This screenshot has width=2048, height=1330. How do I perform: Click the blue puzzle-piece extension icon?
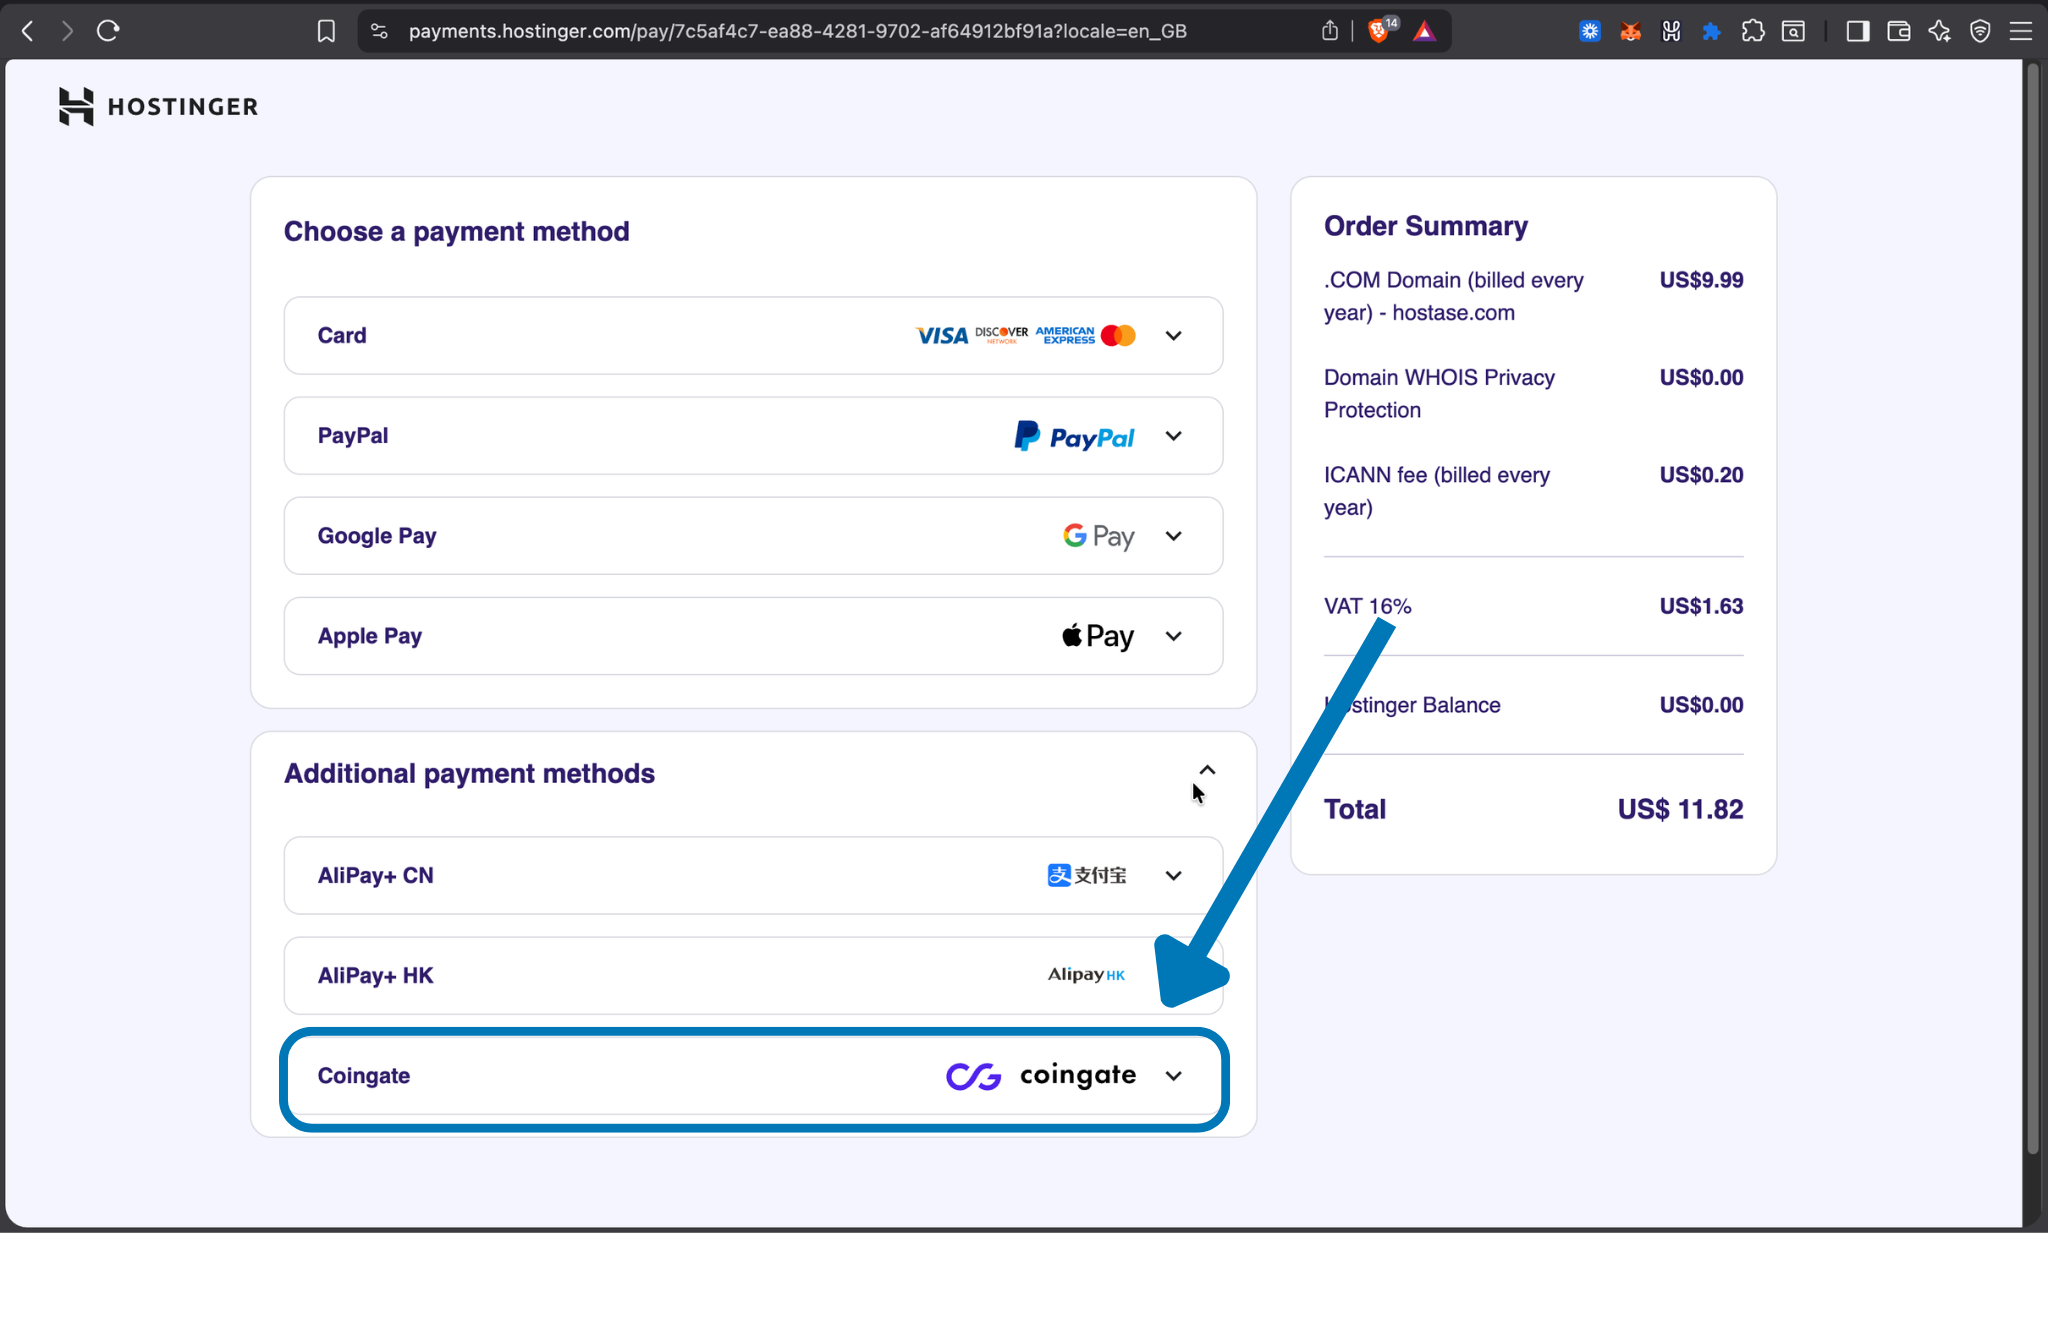(x=1711, y=31)
